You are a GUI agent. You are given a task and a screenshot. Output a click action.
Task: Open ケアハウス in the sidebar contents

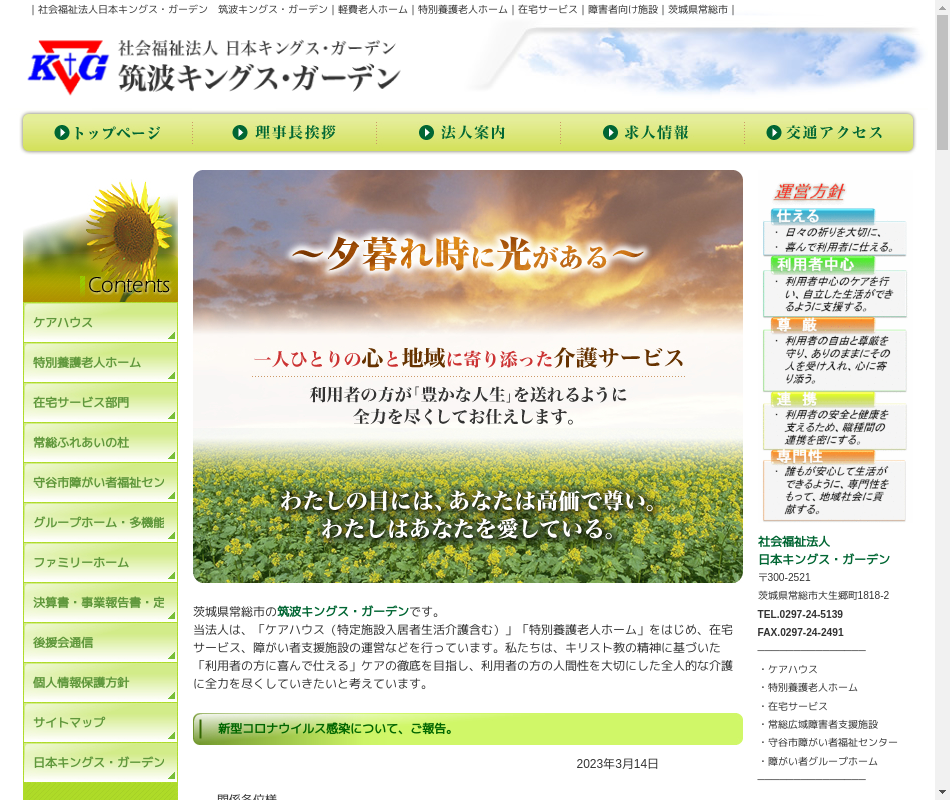point(100,323)
